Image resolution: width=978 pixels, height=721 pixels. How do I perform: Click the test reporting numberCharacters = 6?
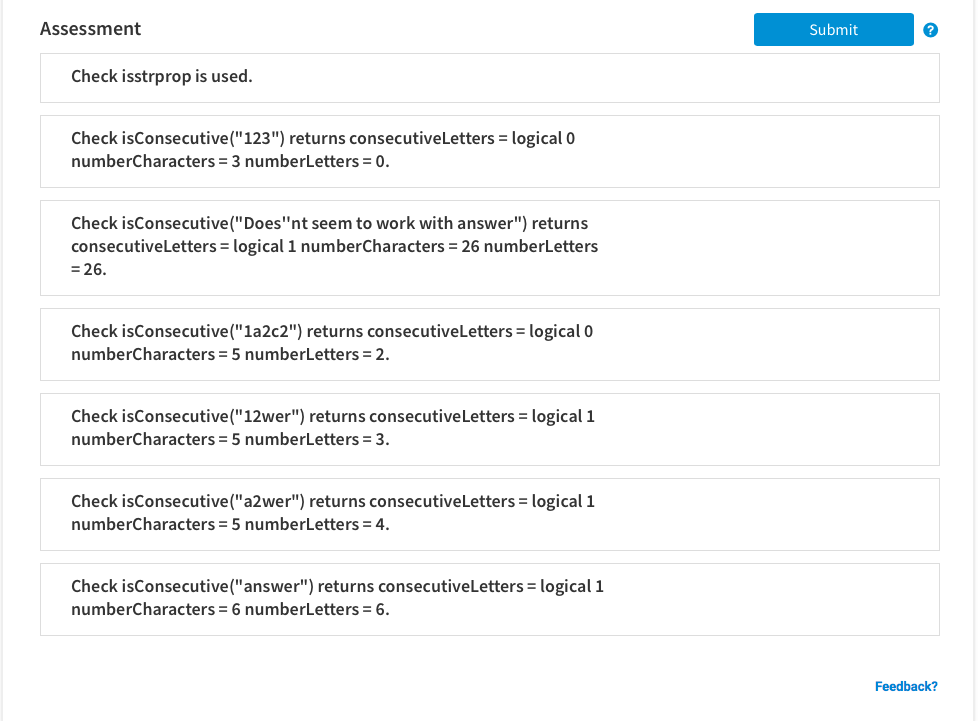click(x=489, y=598)
